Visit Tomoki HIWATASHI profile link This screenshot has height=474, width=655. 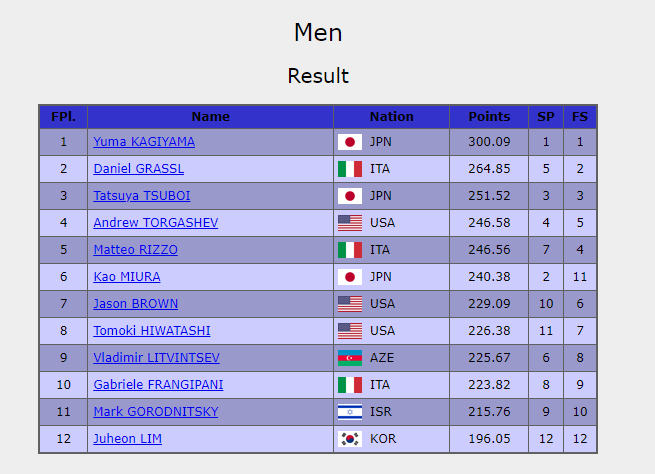[151, 331]
